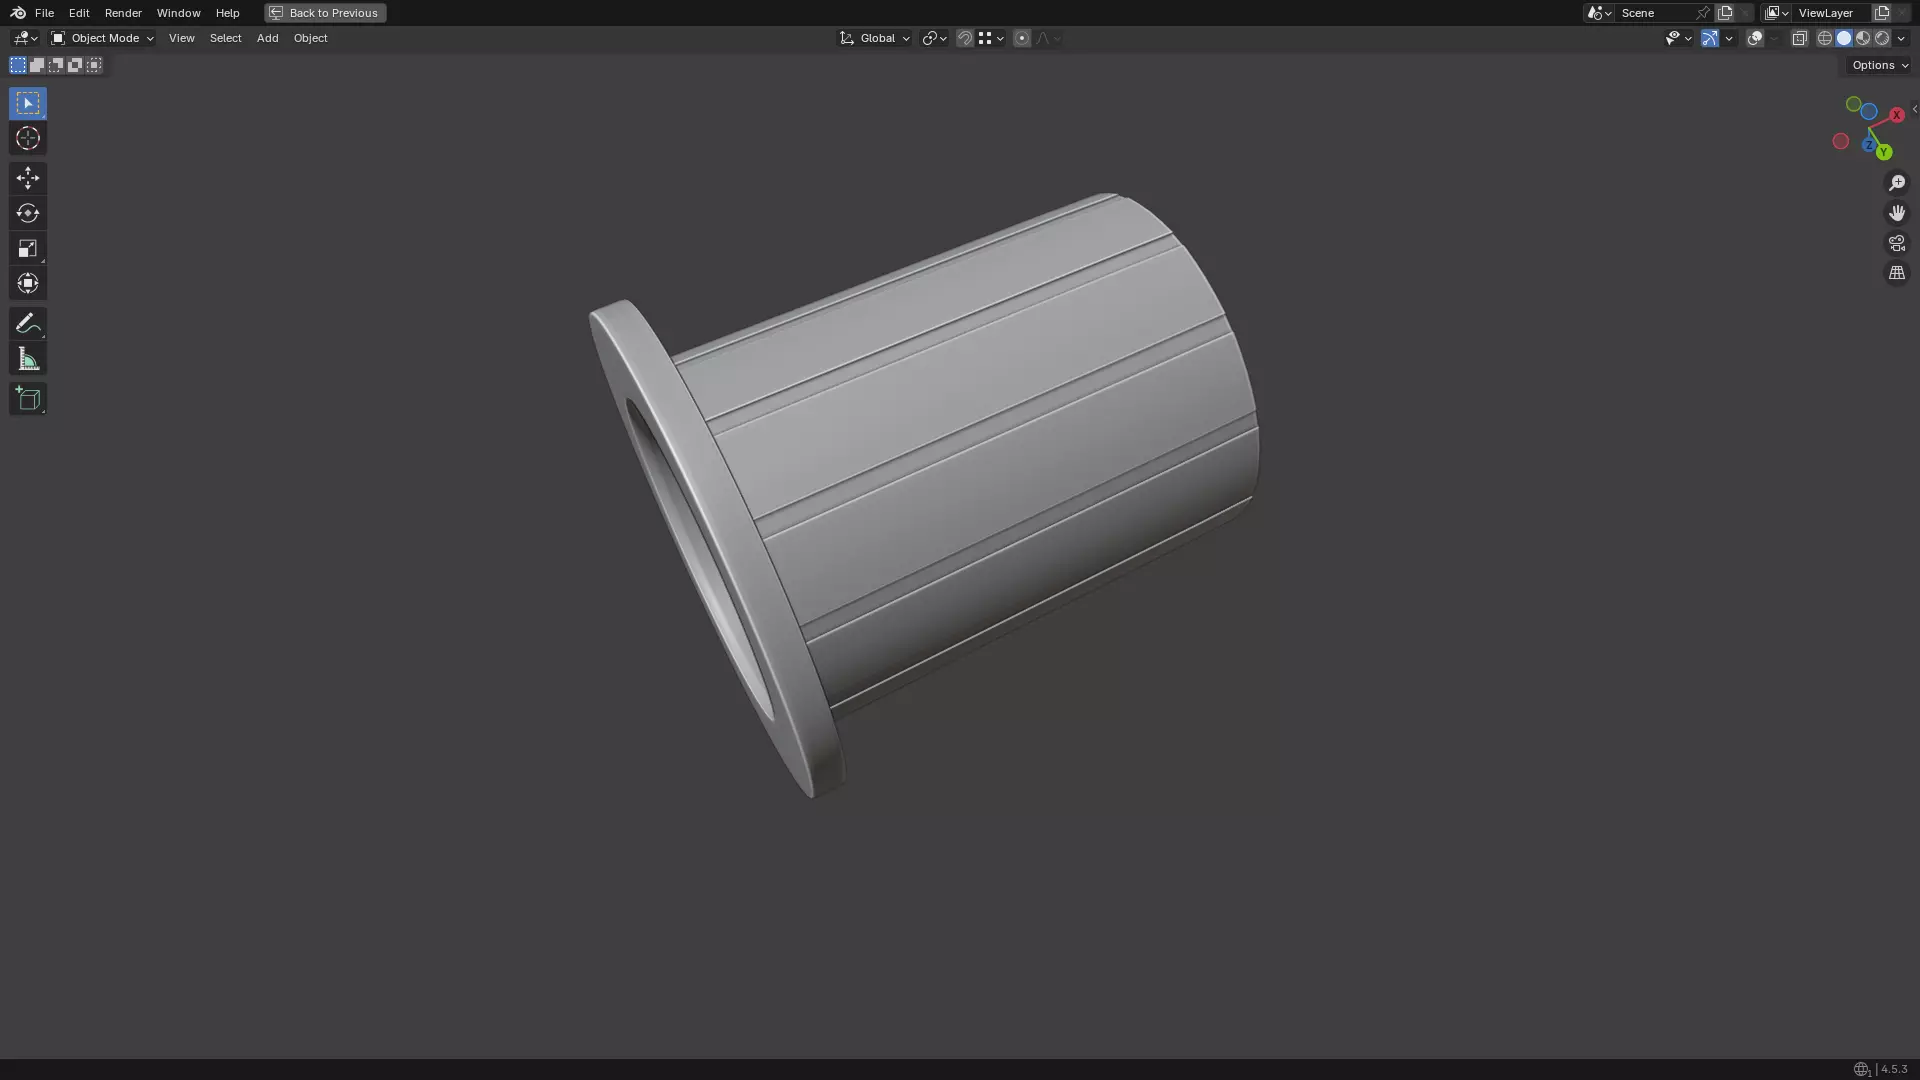
Task: Activate the Rotate tool
Action: pyautogui.click(x=28, y=213)
